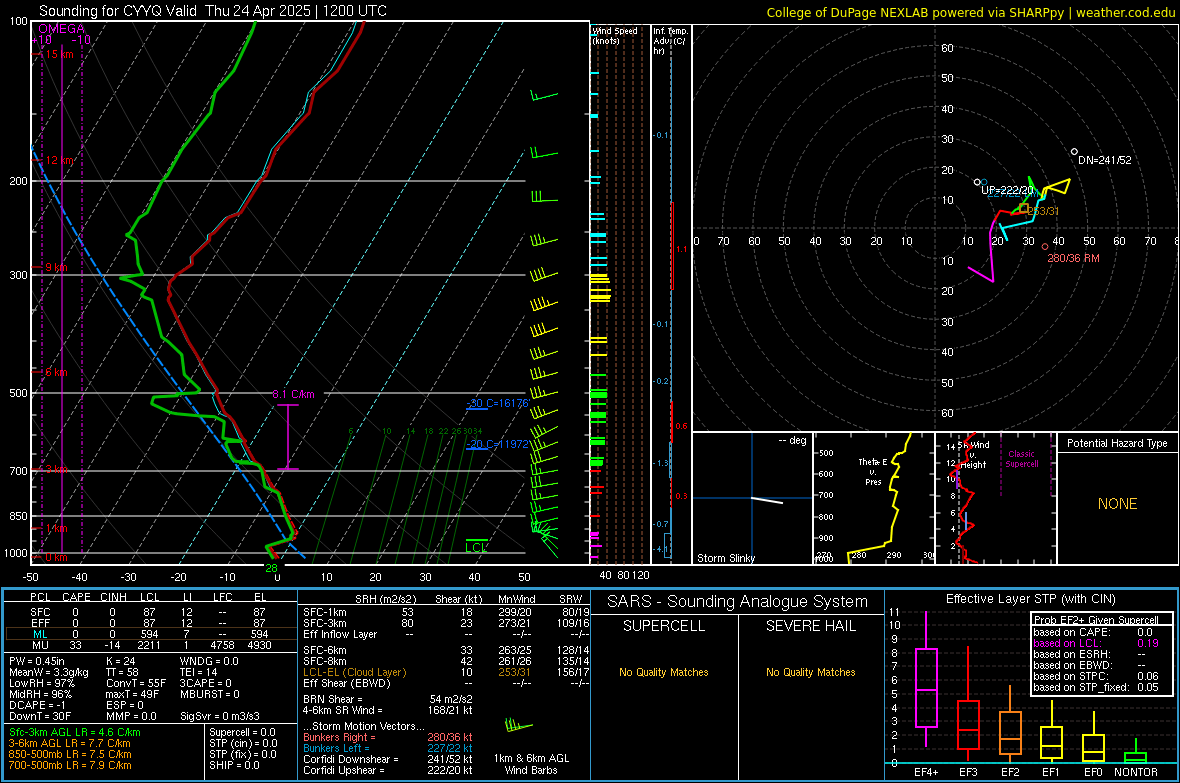Click the 'Theta-E v. Pres' panel label

[873, 472]
